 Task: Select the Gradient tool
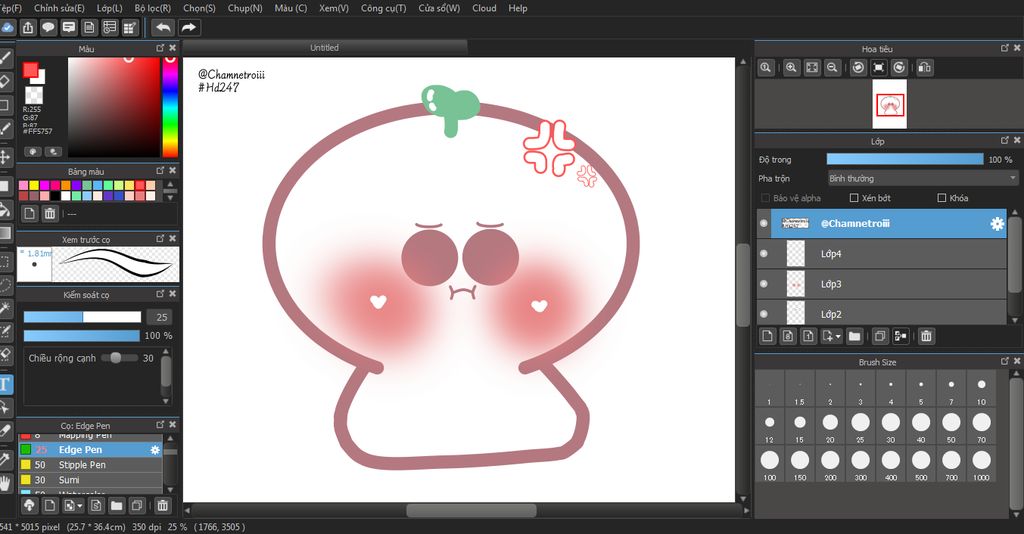(x=5, y=233)
